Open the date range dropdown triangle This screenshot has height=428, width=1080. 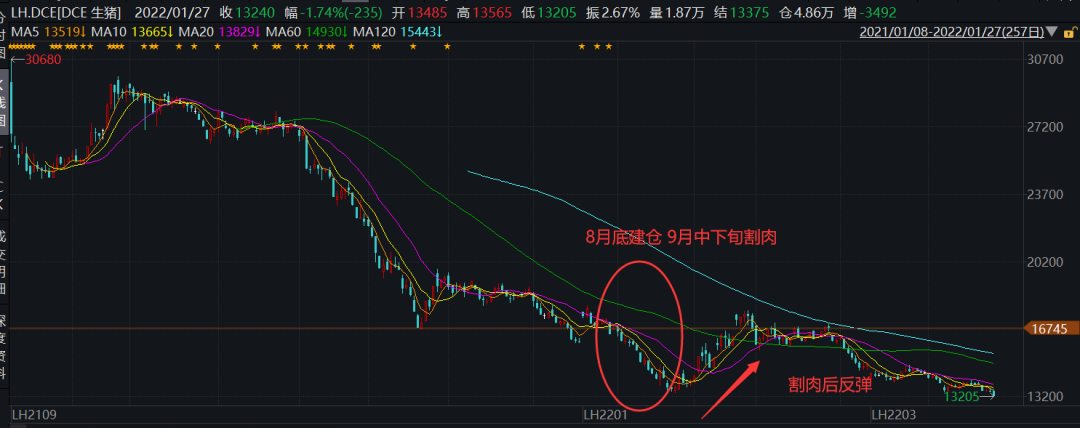coord(1052,32)
